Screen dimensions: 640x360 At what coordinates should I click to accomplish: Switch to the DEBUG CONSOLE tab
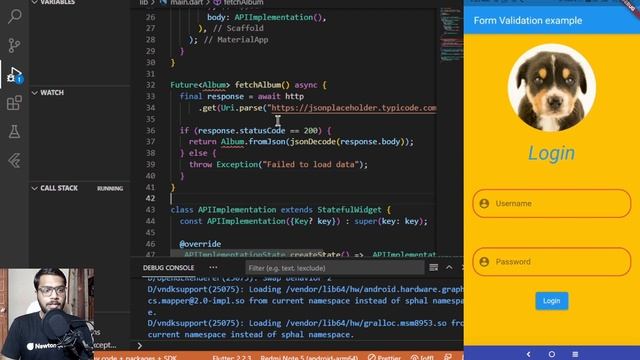click(168, 268)
